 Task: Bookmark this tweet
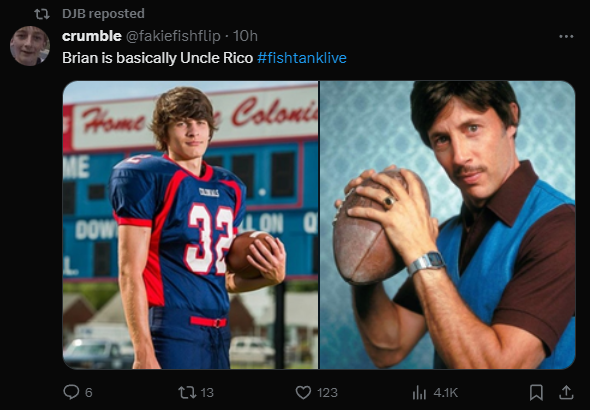click(x=536, y=392)
